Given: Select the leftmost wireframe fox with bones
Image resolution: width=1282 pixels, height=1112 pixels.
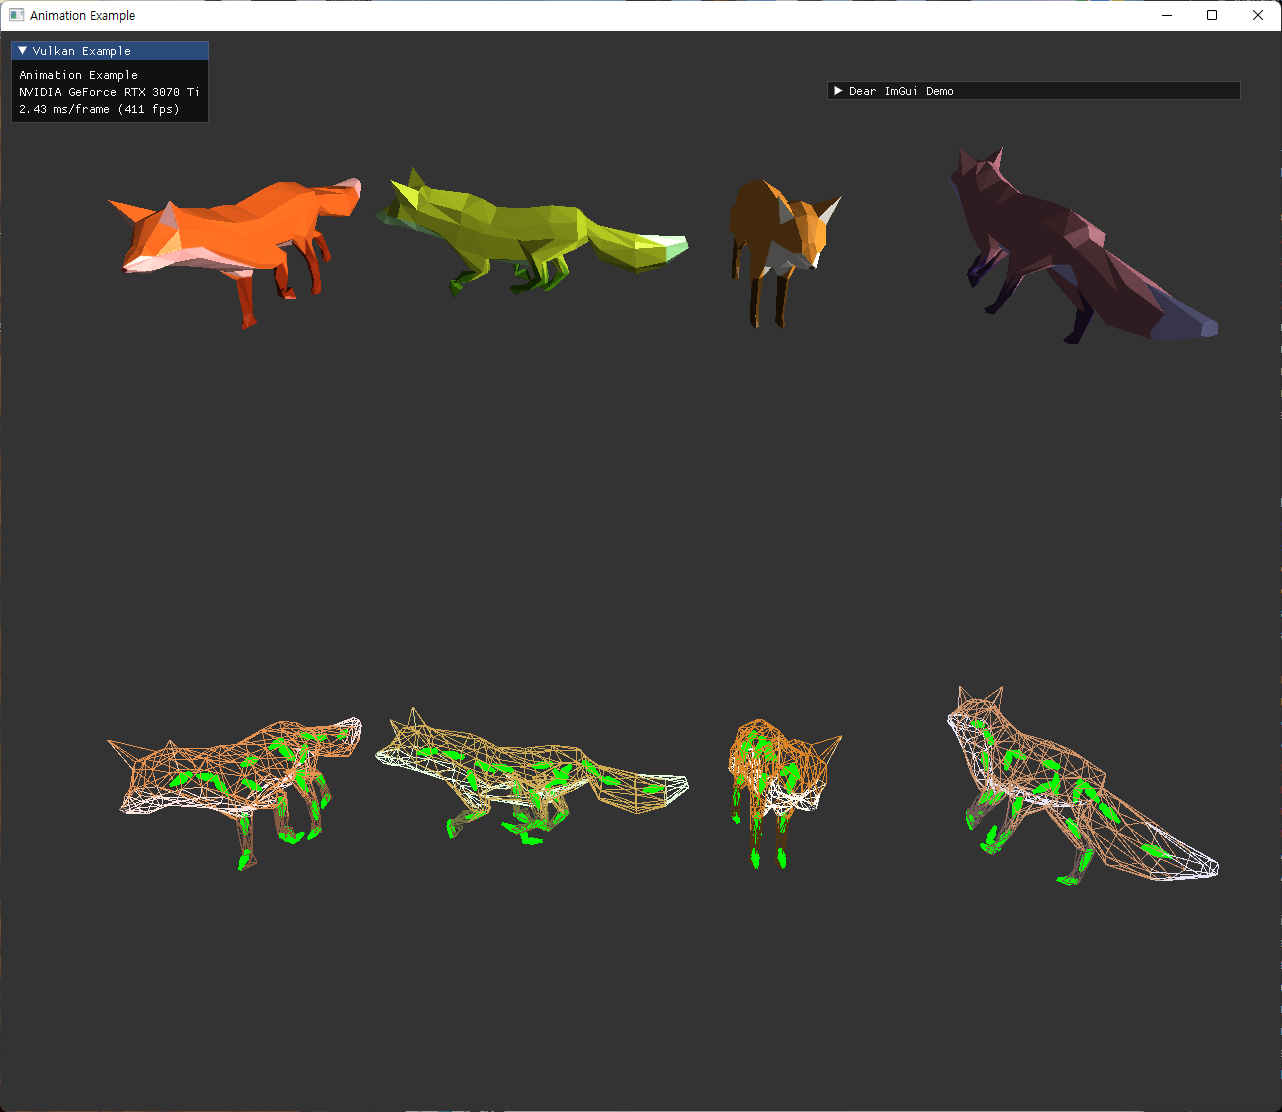Looking at the screenshot, I should click(x=235, y=792).
